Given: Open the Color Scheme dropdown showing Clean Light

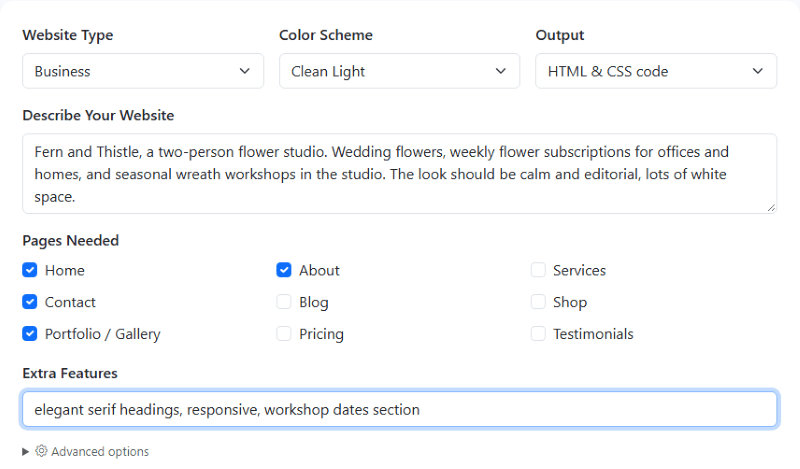Looking at the screenshot, I should (399, 71).
